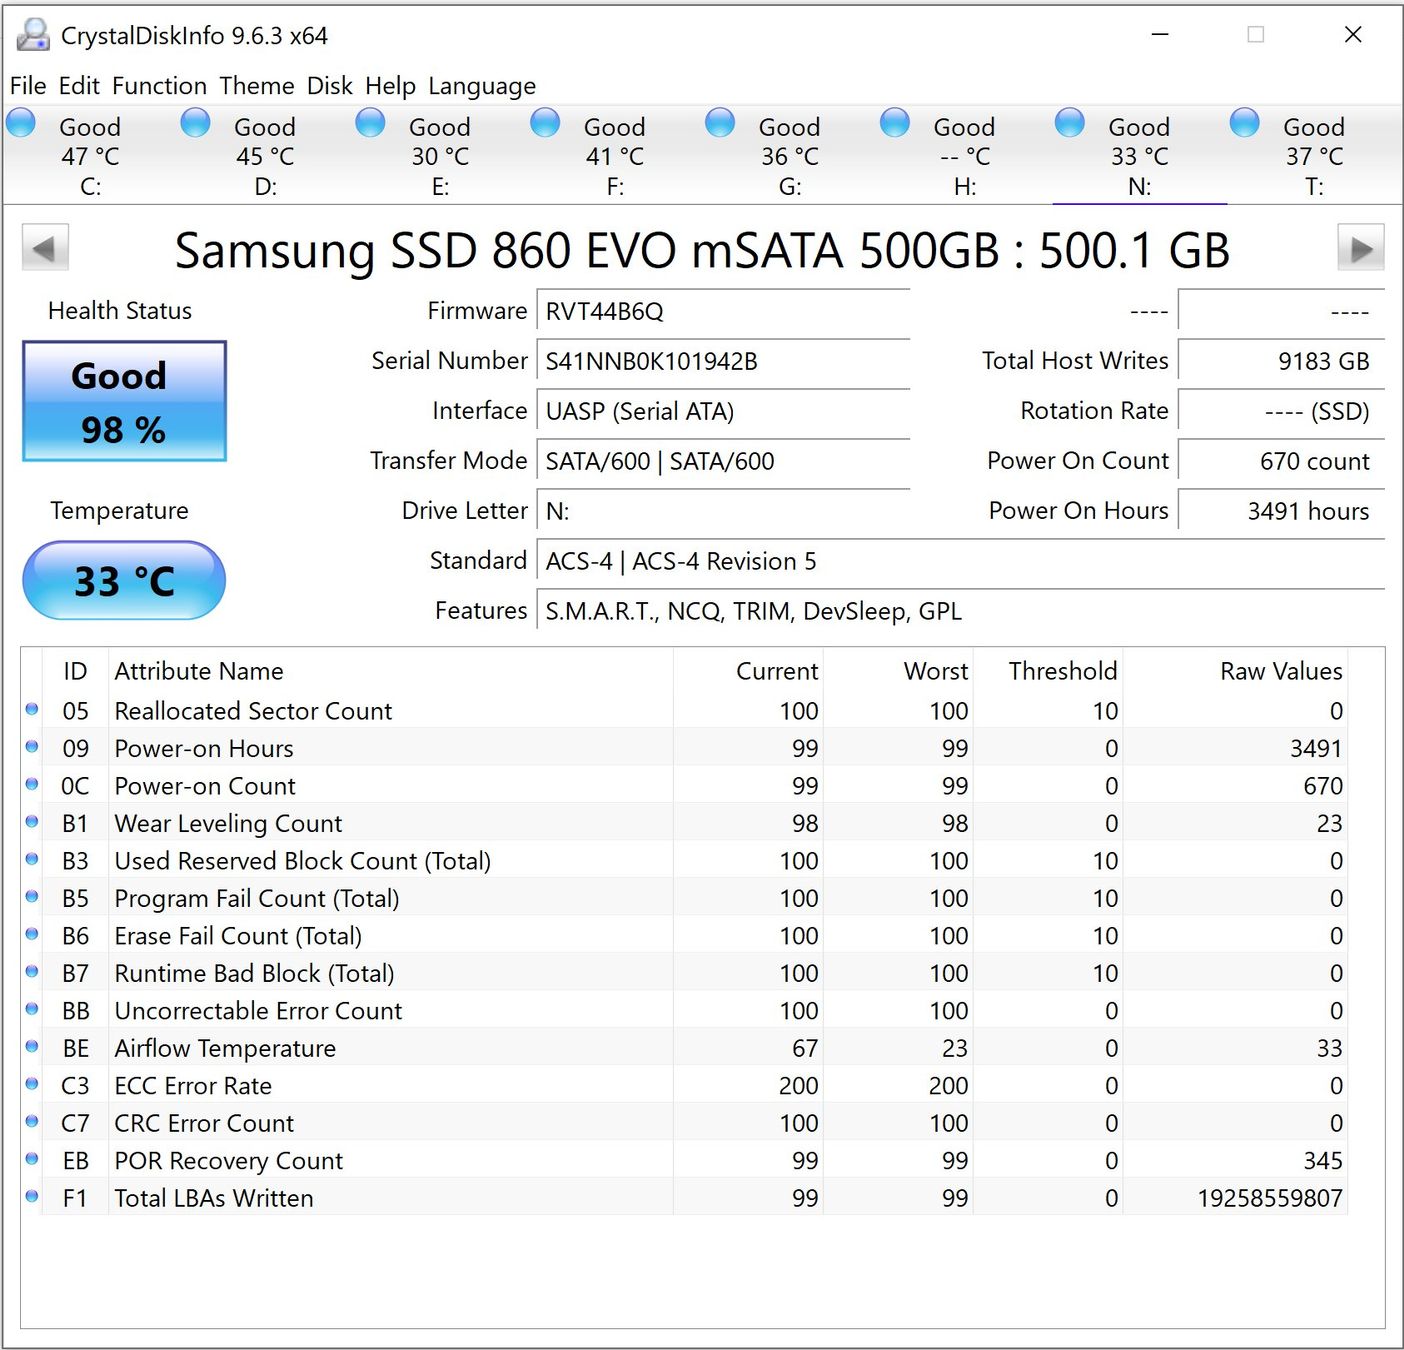1404x1350 pixels.
Task: Select the CRC Error Count attribute name
Action: coord(204,1123)
